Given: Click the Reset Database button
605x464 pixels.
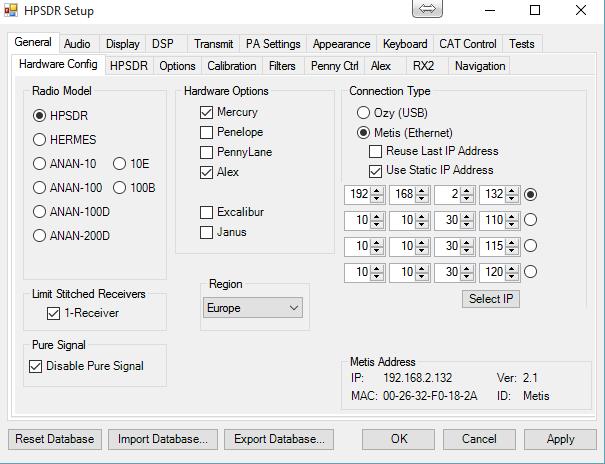Looking at the screenshot, I should (55, 439).
